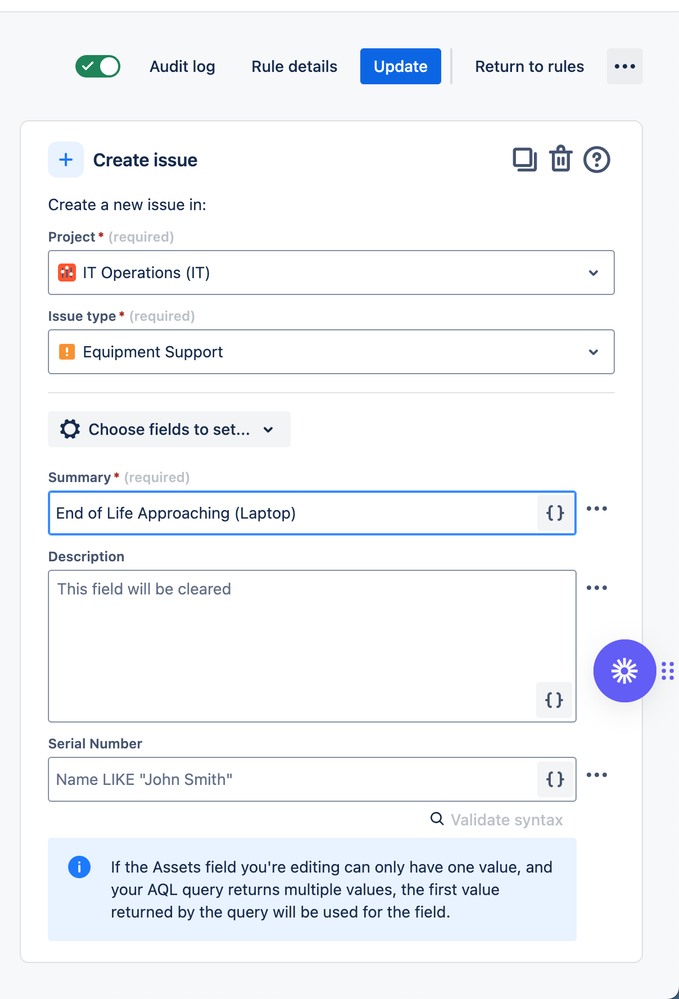Insert smart value in Summary field
Viewport: 679px width, 999px height.
(x=555, y=513)
